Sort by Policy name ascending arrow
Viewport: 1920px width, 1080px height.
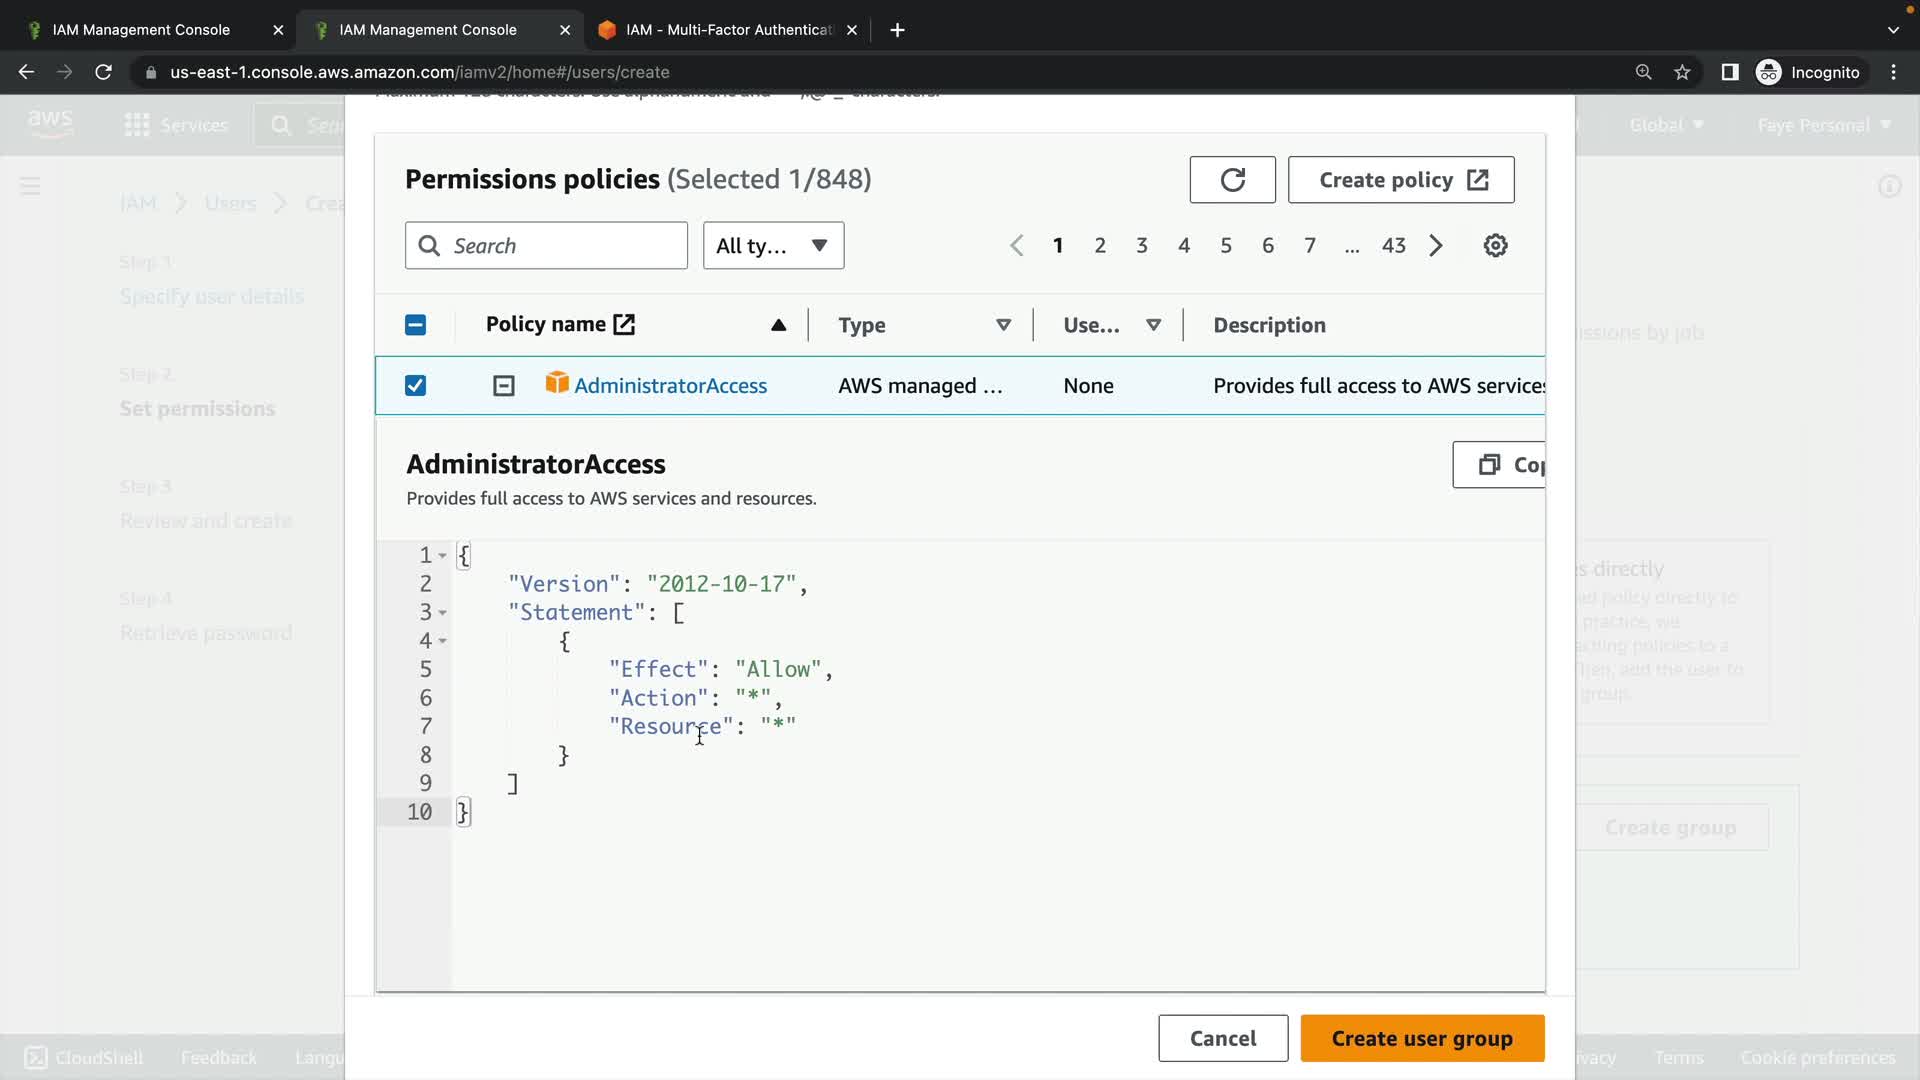coord(778,325)
